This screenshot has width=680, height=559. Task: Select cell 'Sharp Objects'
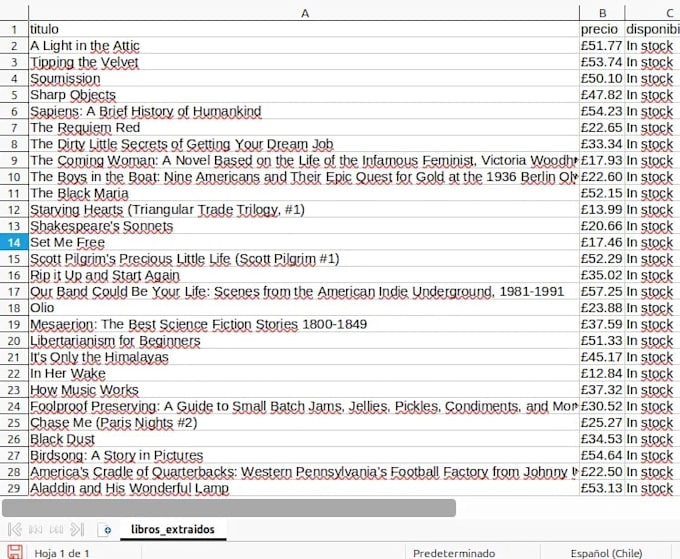coord(304,95)
